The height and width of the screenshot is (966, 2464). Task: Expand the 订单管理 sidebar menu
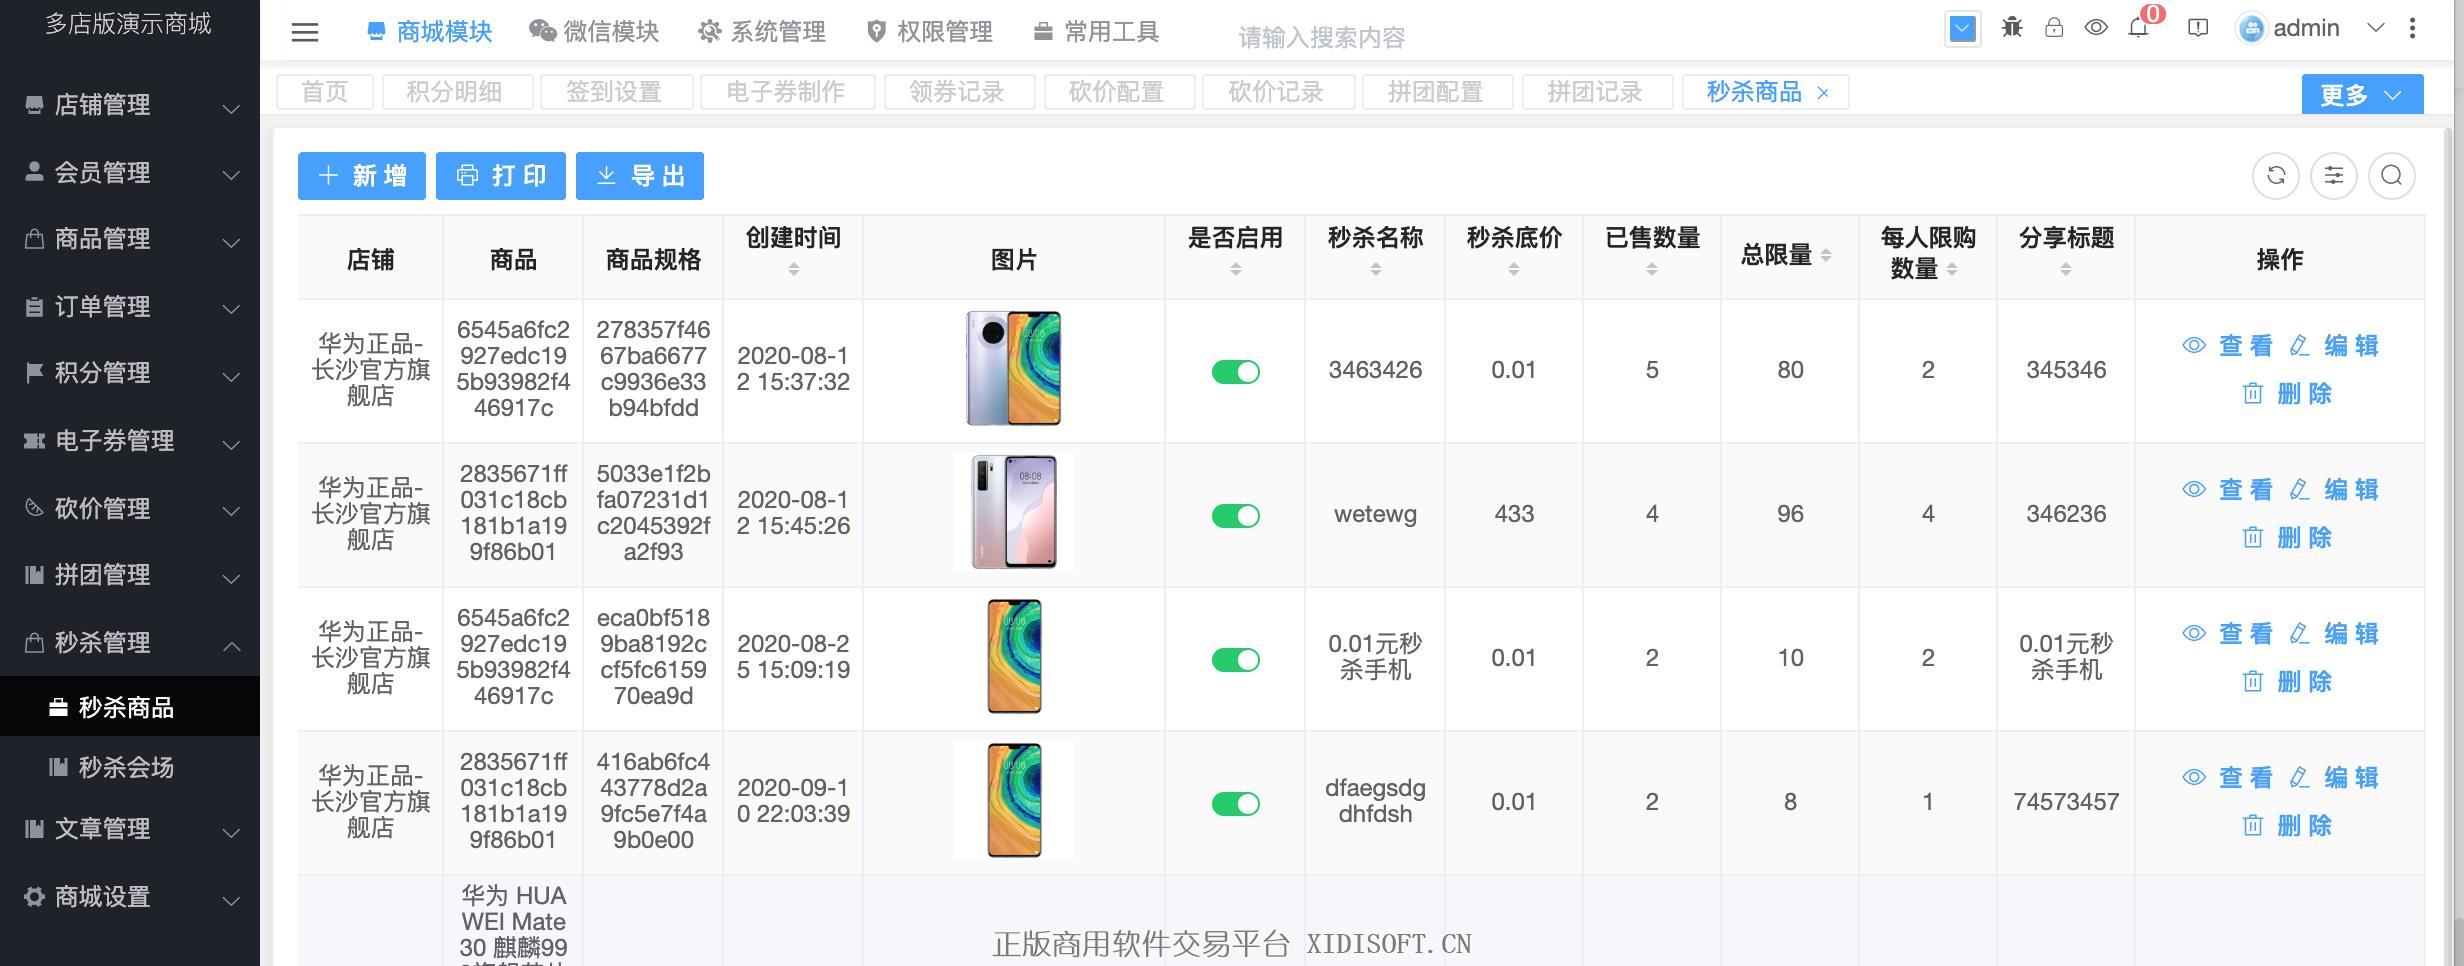point(130,307)
